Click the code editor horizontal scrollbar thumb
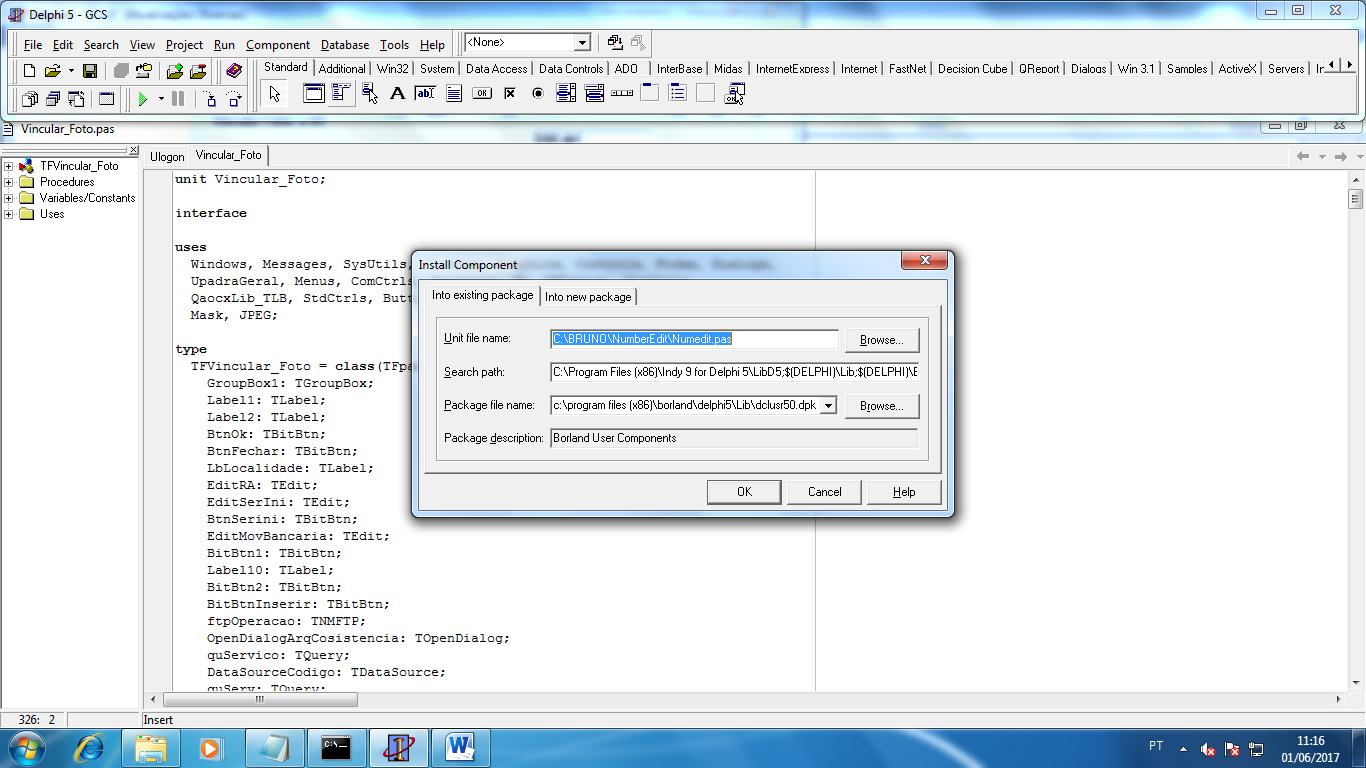 pos(260,700)
